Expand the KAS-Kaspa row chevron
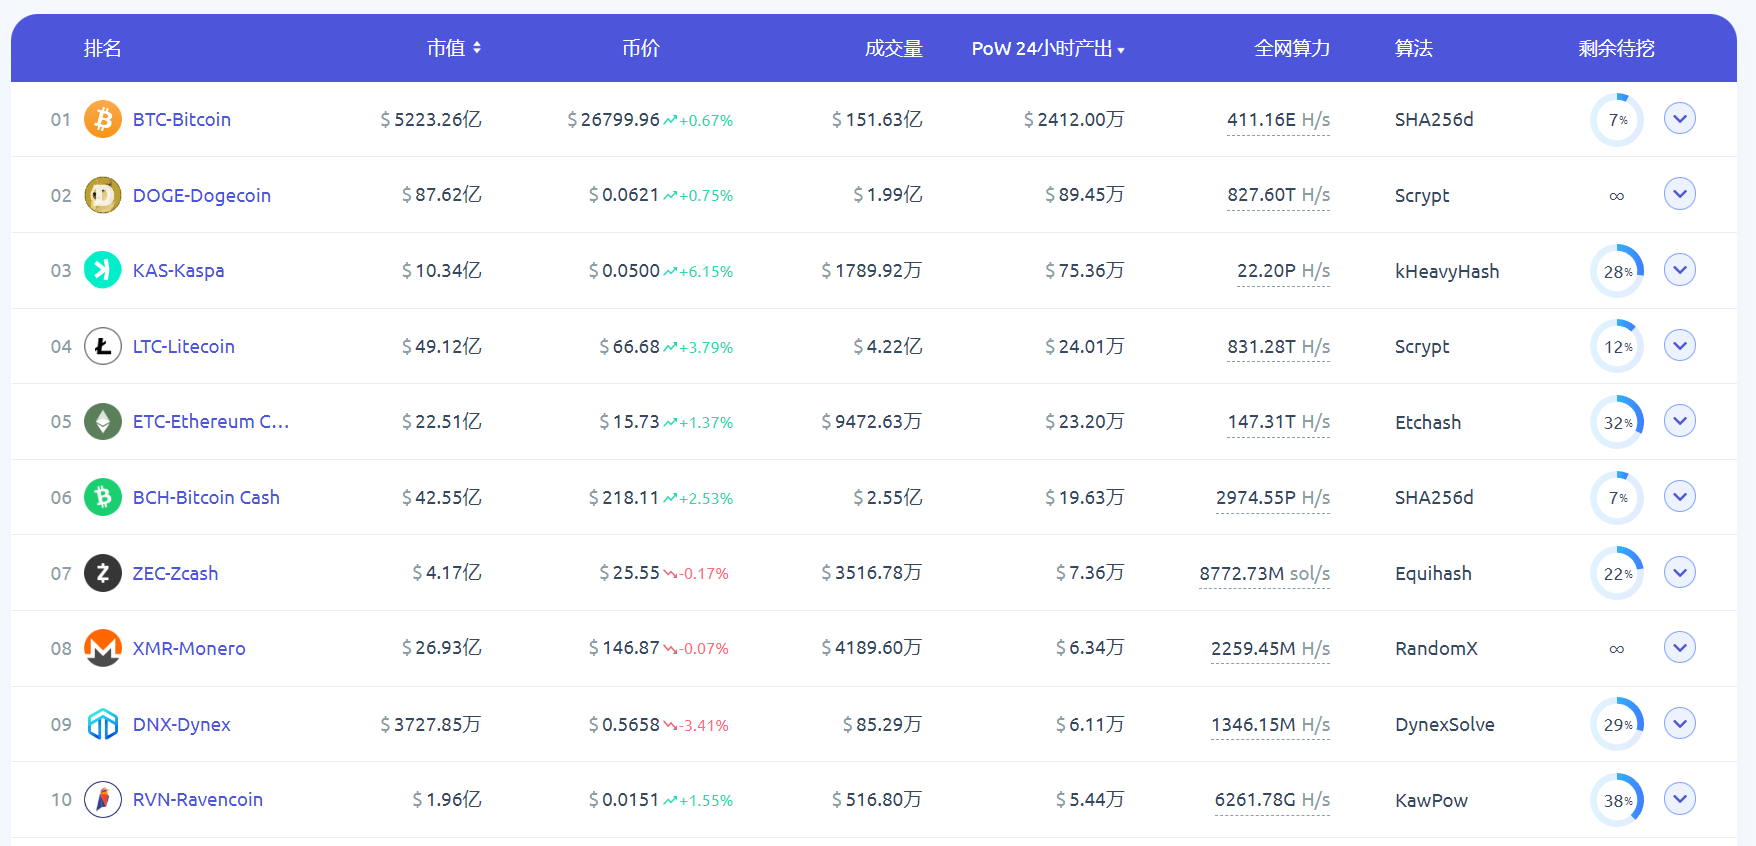 (x=1679, y=269)
